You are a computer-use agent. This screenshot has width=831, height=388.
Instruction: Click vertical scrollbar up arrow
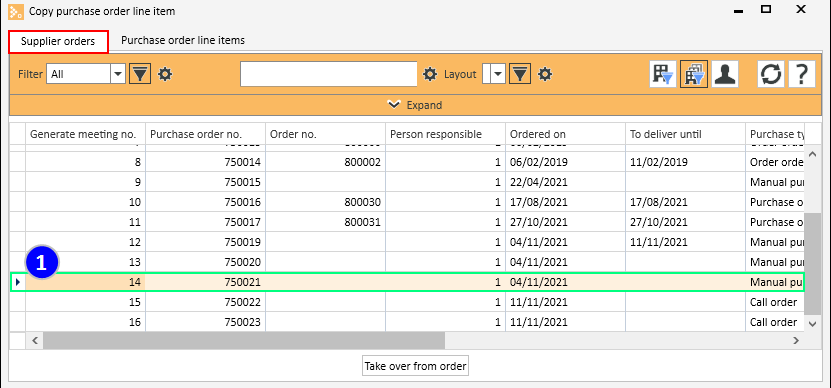812,154
